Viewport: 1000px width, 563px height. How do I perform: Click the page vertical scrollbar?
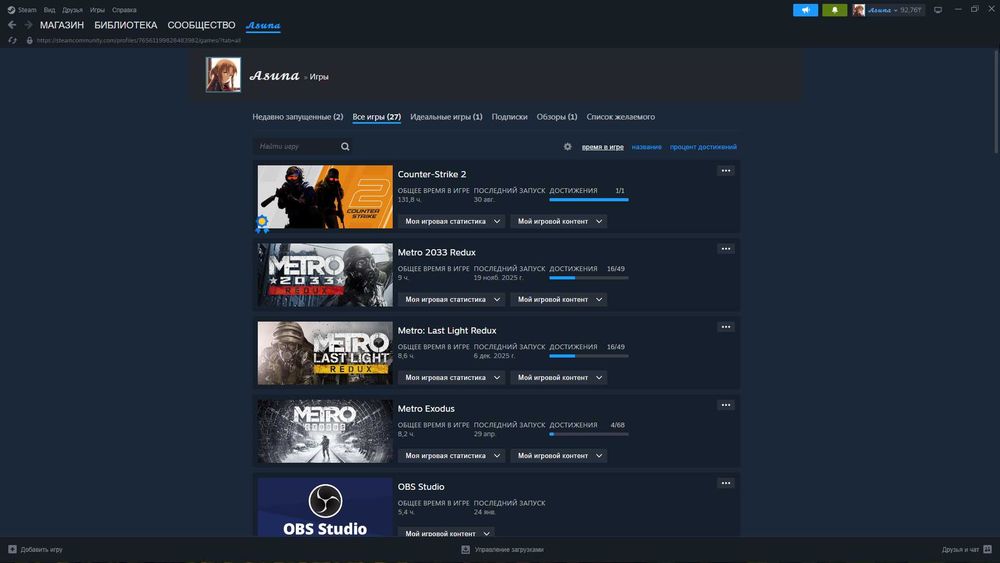tap(996, 101)
